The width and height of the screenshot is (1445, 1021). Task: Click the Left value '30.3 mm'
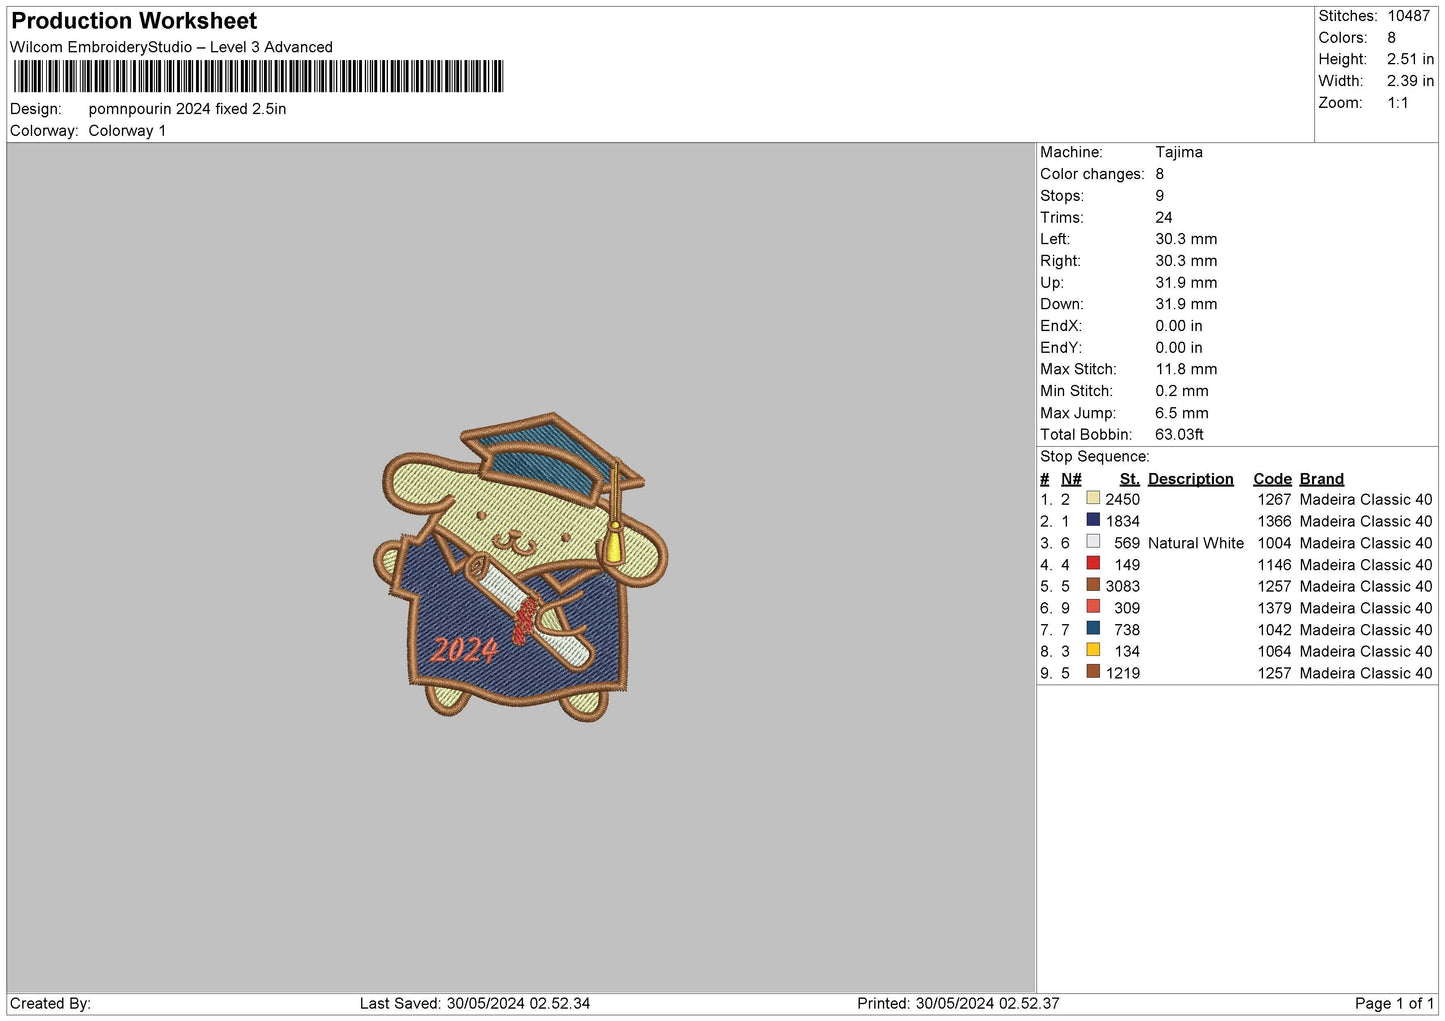tap(1186, 239)
